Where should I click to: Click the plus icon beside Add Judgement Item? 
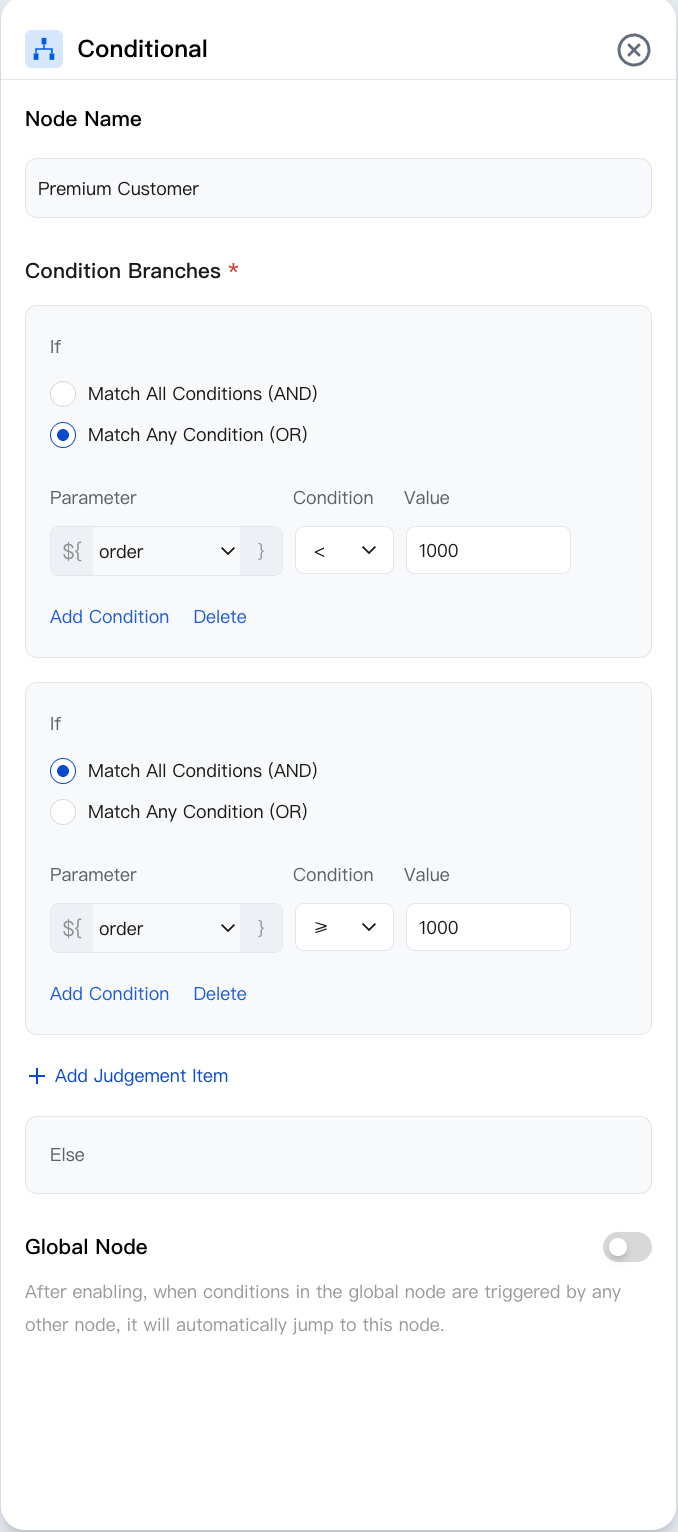37,1076
